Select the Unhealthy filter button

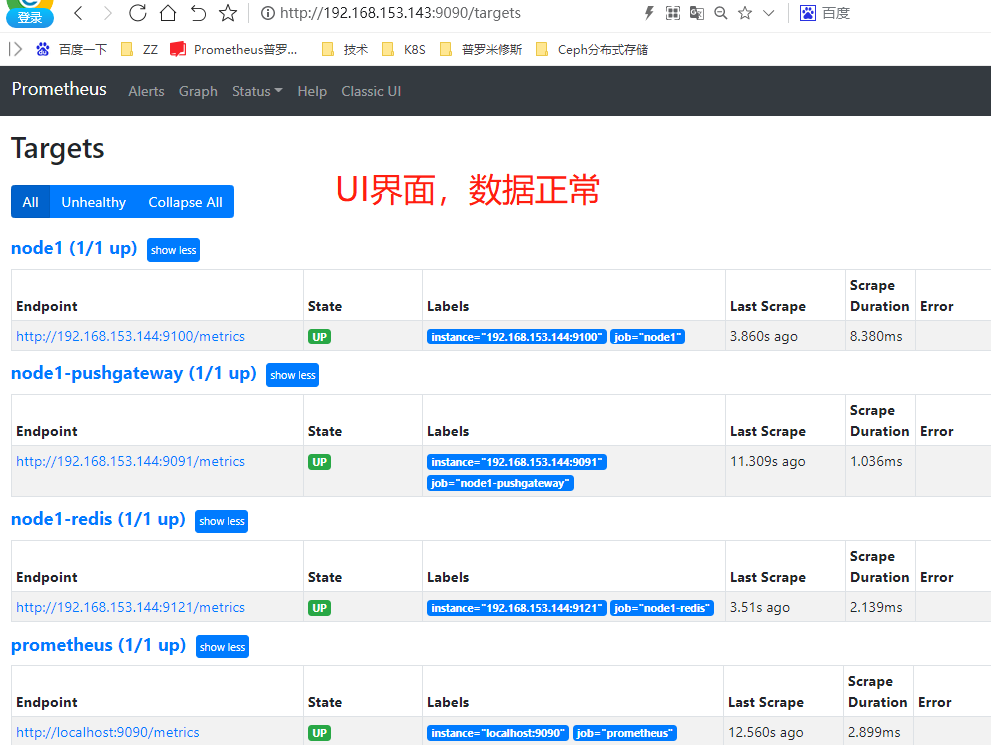(x=94, y=202)
